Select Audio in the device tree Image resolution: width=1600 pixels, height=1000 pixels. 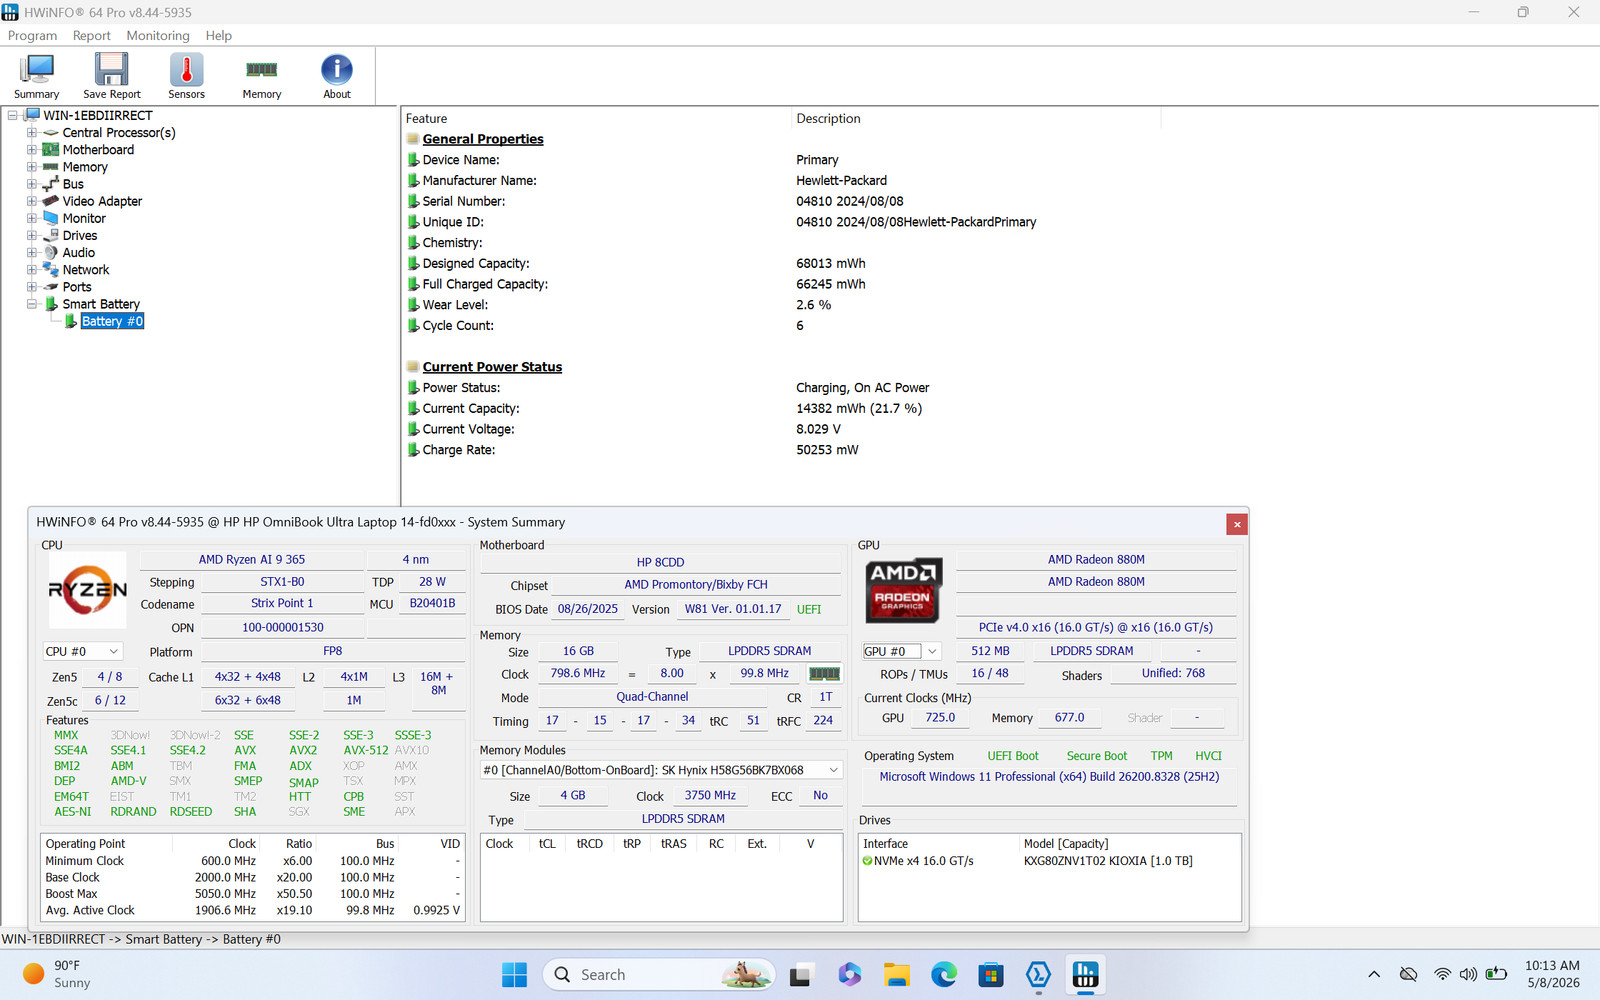pyautogui.click(x=79, y=253)
